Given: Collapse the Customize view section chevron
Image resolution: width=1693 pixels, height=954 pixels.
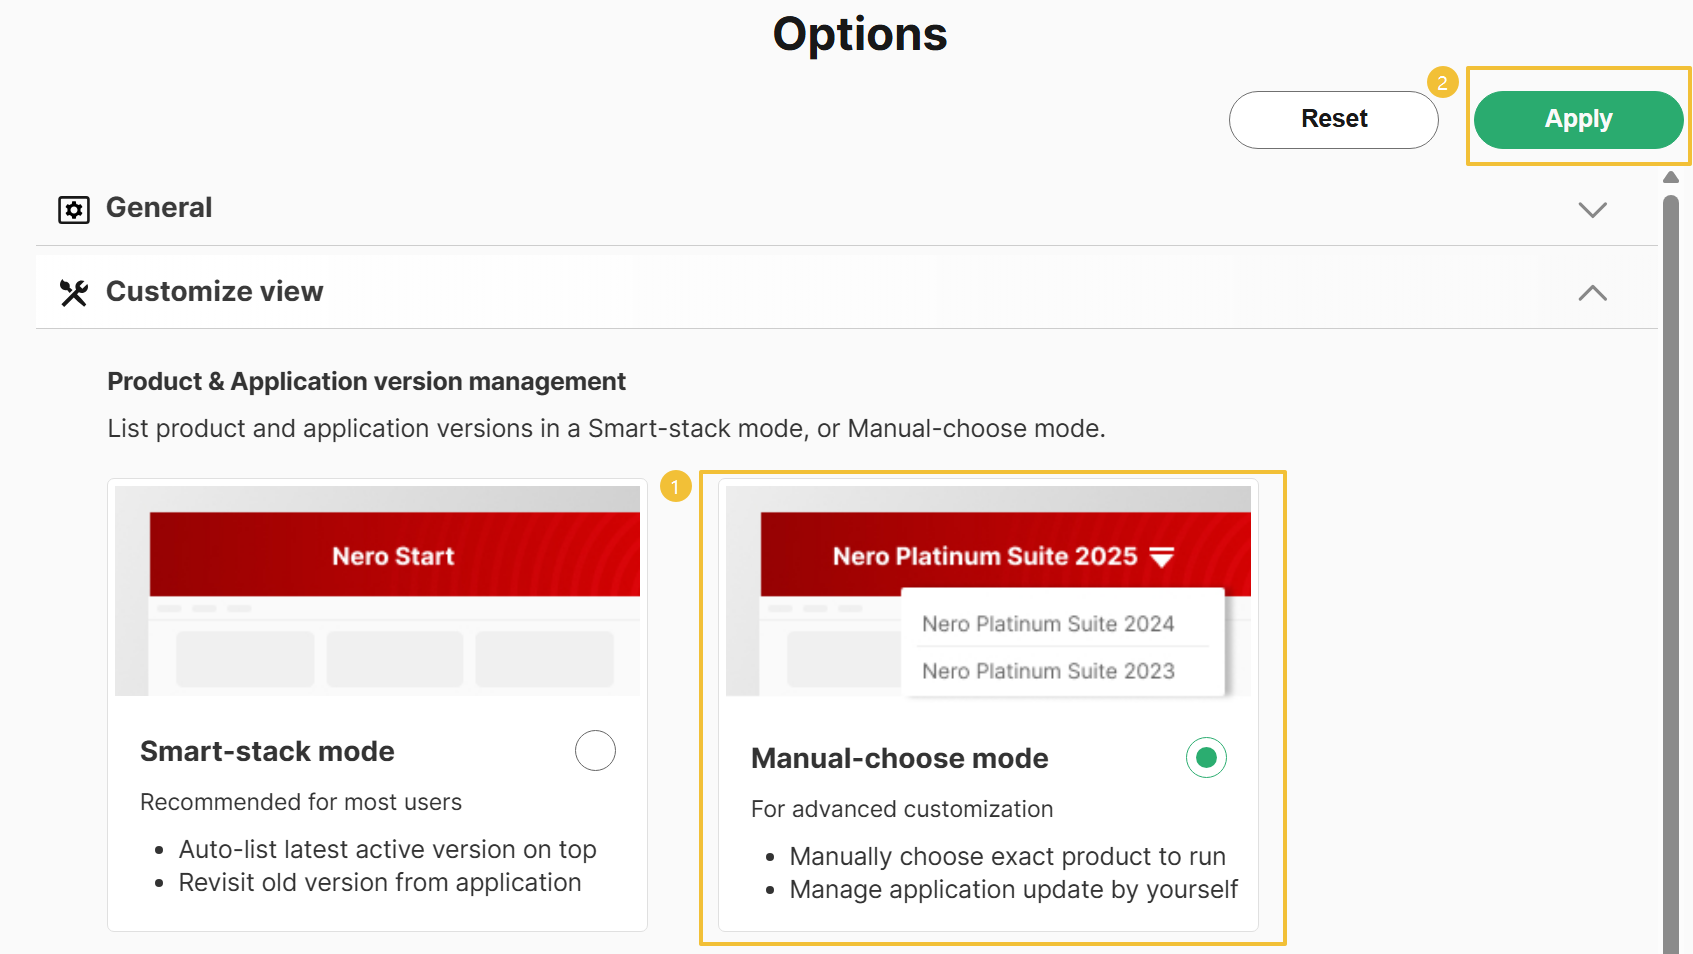Looking at the screenshot, I should 1592,293.
